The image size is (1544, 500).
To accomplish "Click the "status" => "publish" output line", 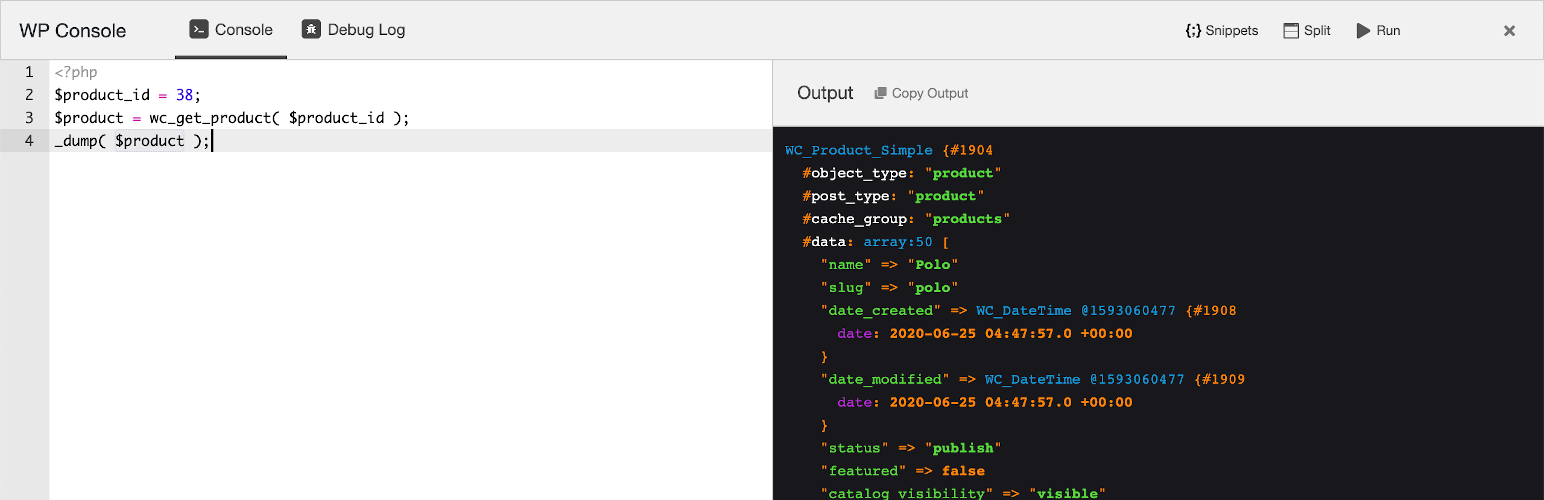I will [x=911, y=448].
